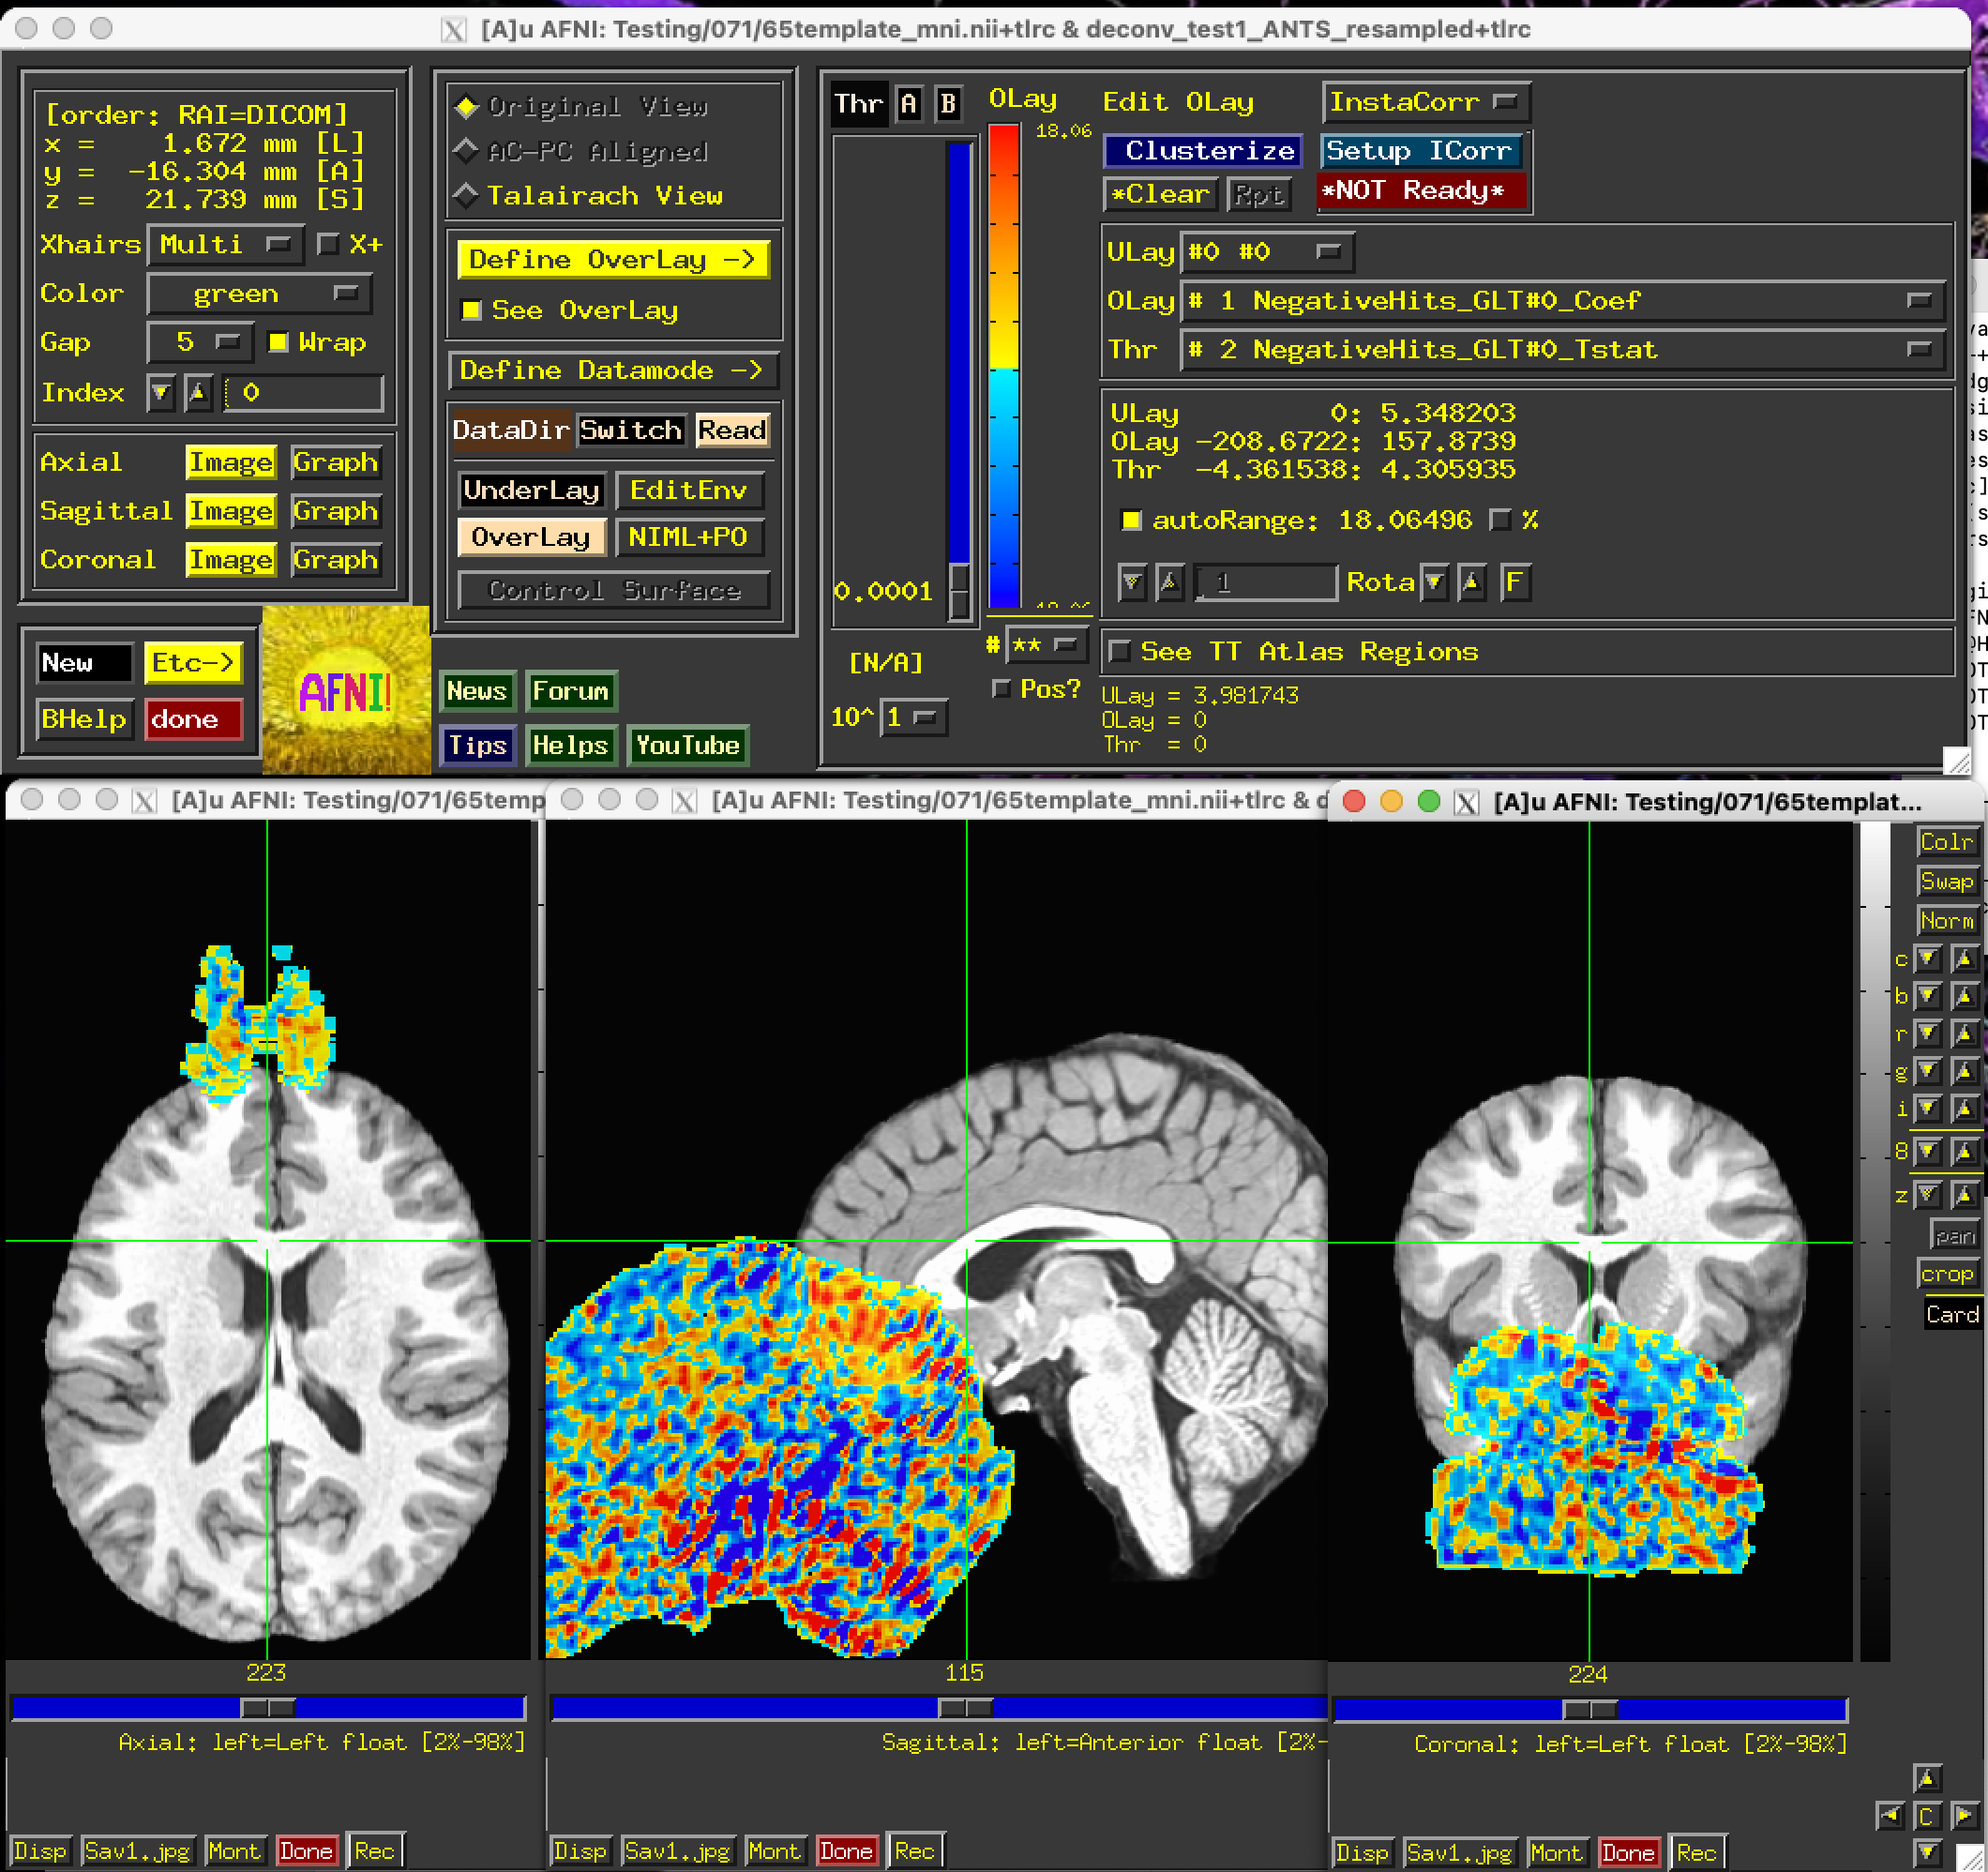Open OLay sub-brick NegativeHits_GLT#0_Coef dropdown
Viewport: 1988px width, 1872px height.
pyautogui.click(x=1562, y=300)
